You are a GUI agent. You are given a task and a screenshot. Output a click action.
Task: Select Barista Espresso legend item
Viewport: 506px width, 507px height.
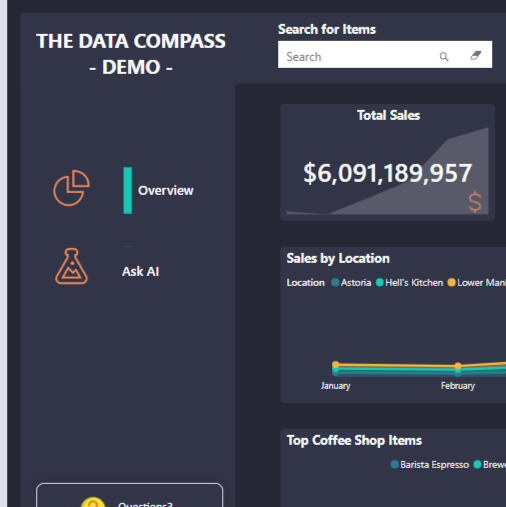(x=430, y=465)
